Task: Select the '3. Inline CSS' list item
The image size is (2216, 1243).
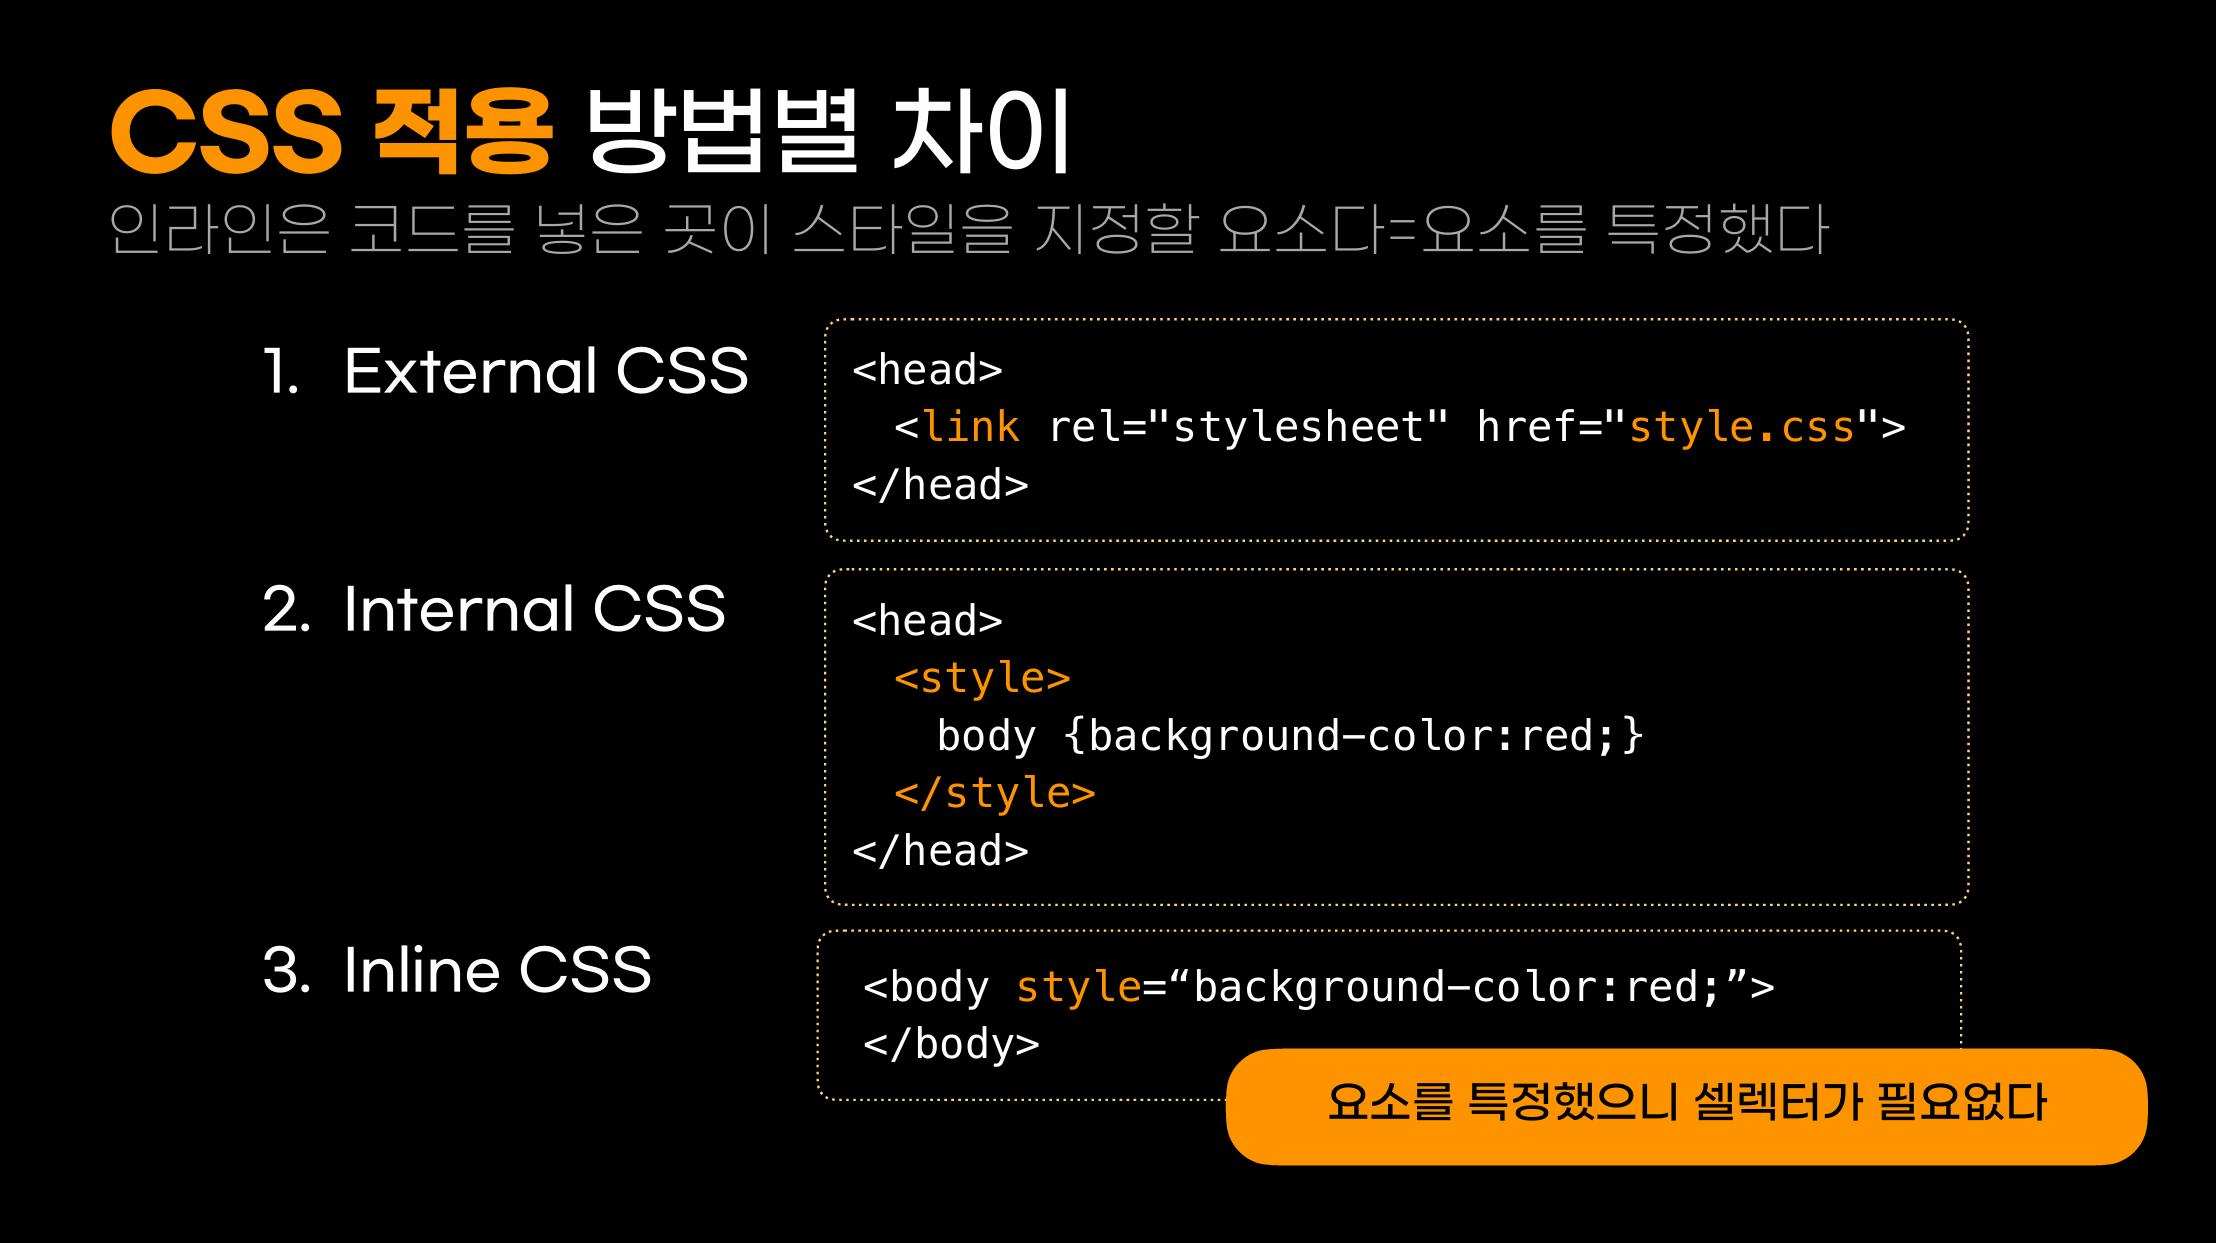Action: click(x=457, y=970)
